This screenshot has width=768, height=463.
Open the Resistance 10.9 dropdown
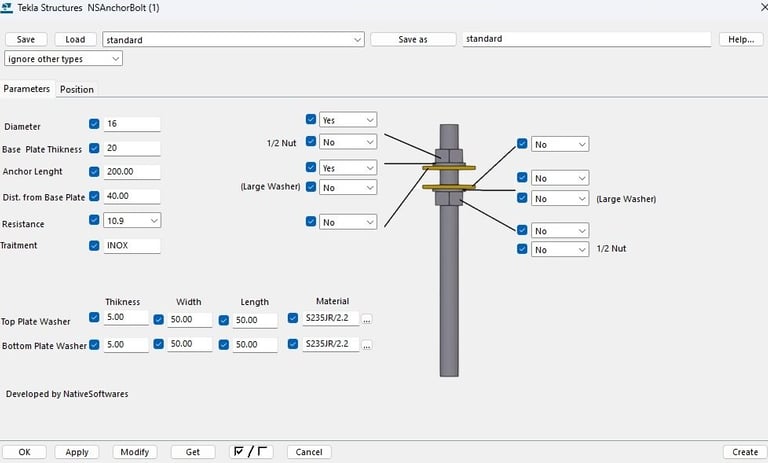point(132,220)
